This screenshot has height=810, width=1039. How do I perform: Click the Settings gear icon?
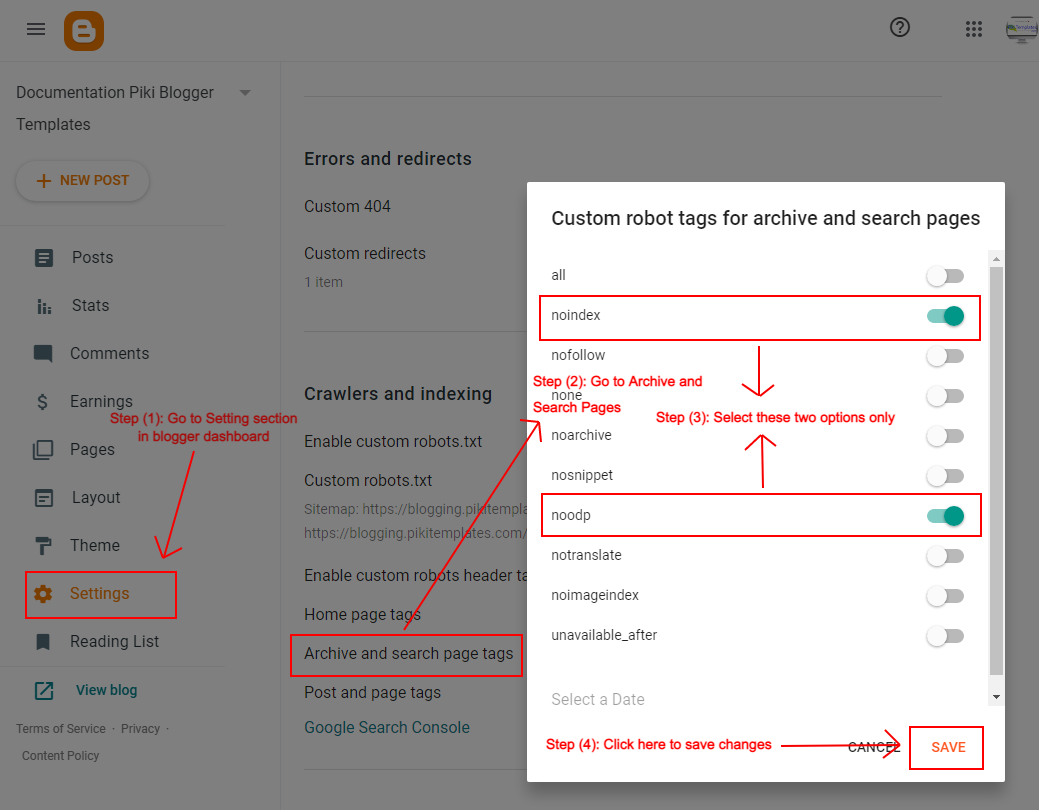click(43, 594)
